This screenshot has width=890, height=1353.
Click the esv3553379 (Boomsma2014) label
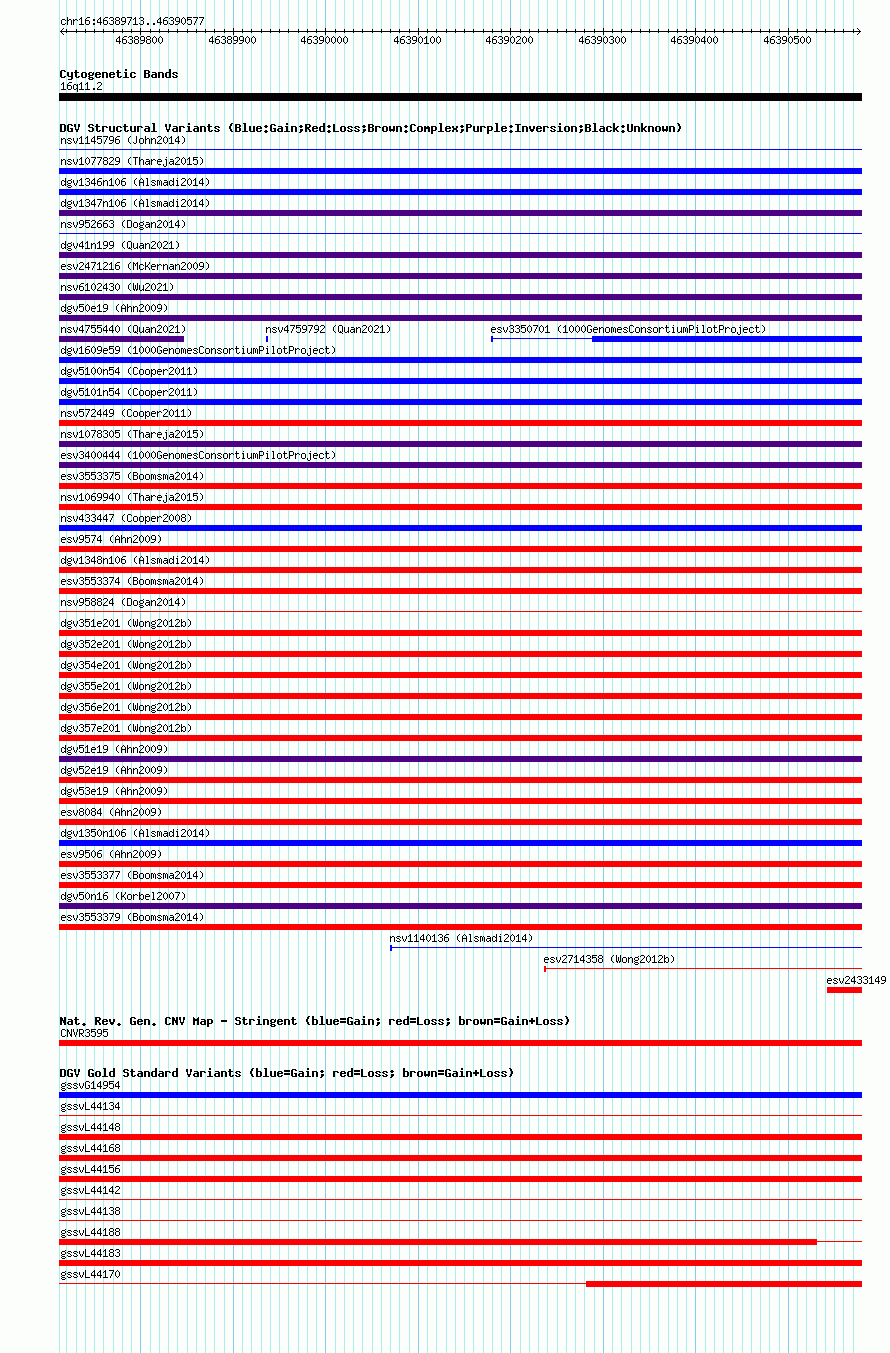pyautogui.click(x=132, y=917)
